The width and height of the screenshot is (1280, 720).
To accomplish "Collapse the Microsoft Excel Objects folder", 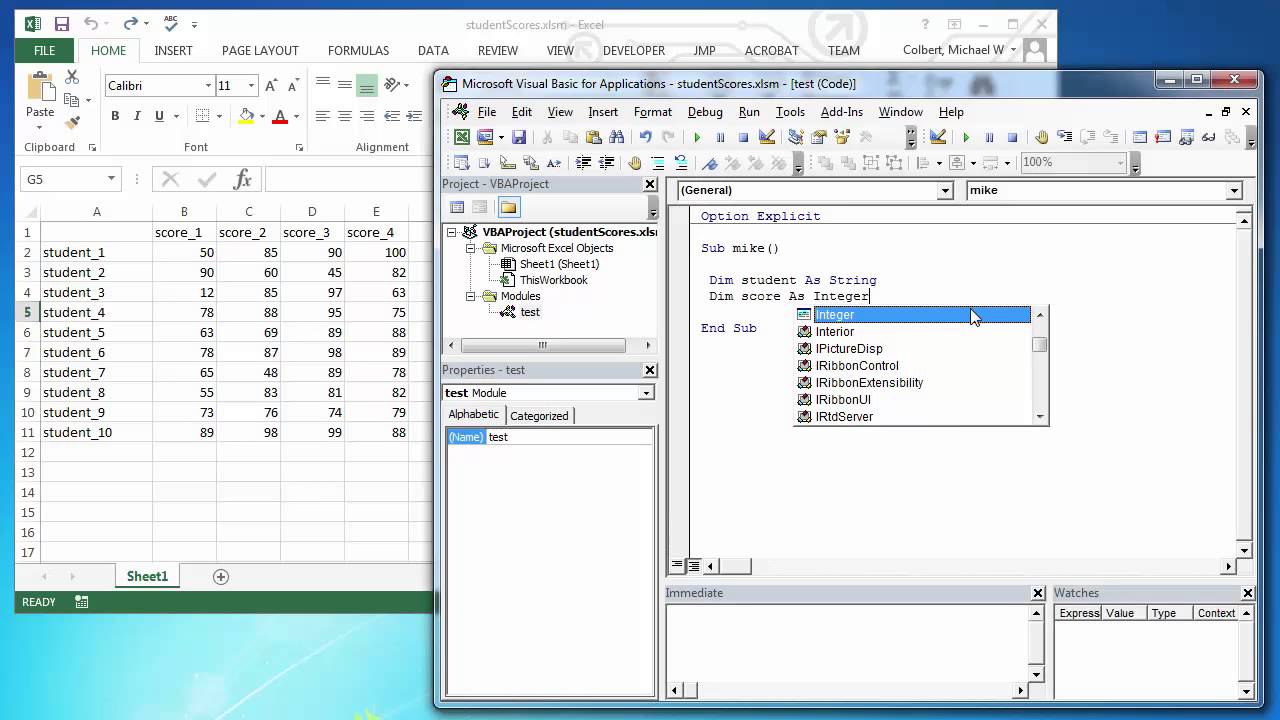I will 470,248.
